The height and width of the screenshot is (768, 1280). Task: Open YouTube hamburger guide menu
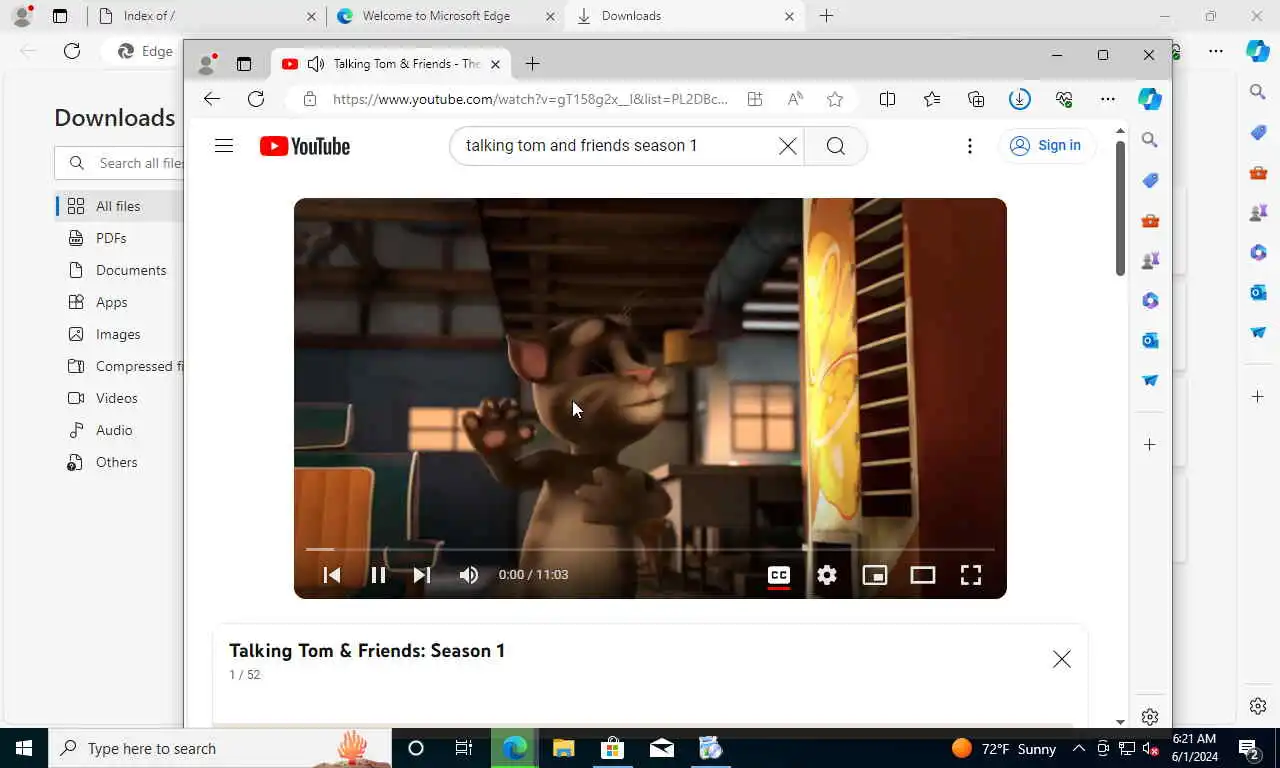coord(224,146)
